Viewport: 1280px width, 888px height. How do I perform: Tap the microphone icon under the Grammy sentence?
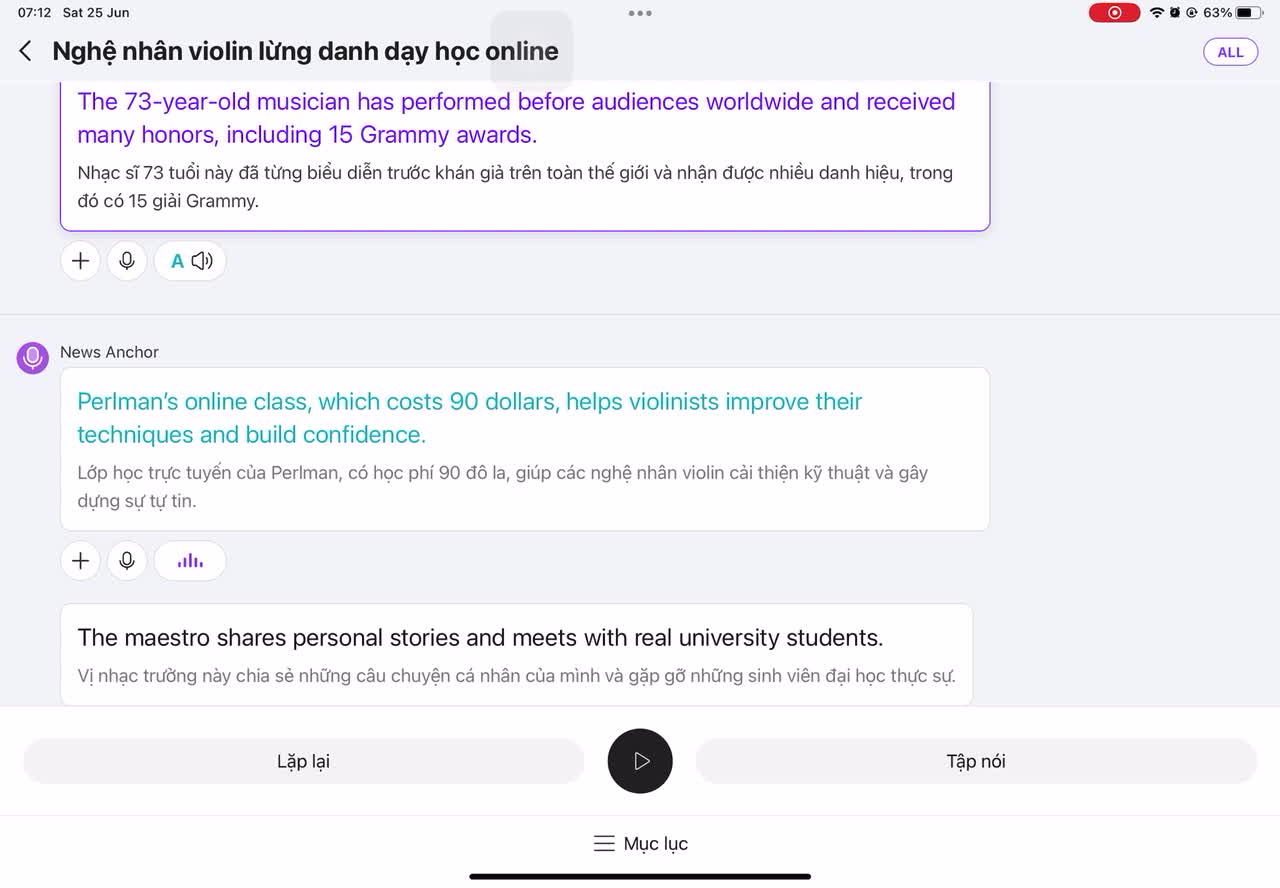[127, 261]
